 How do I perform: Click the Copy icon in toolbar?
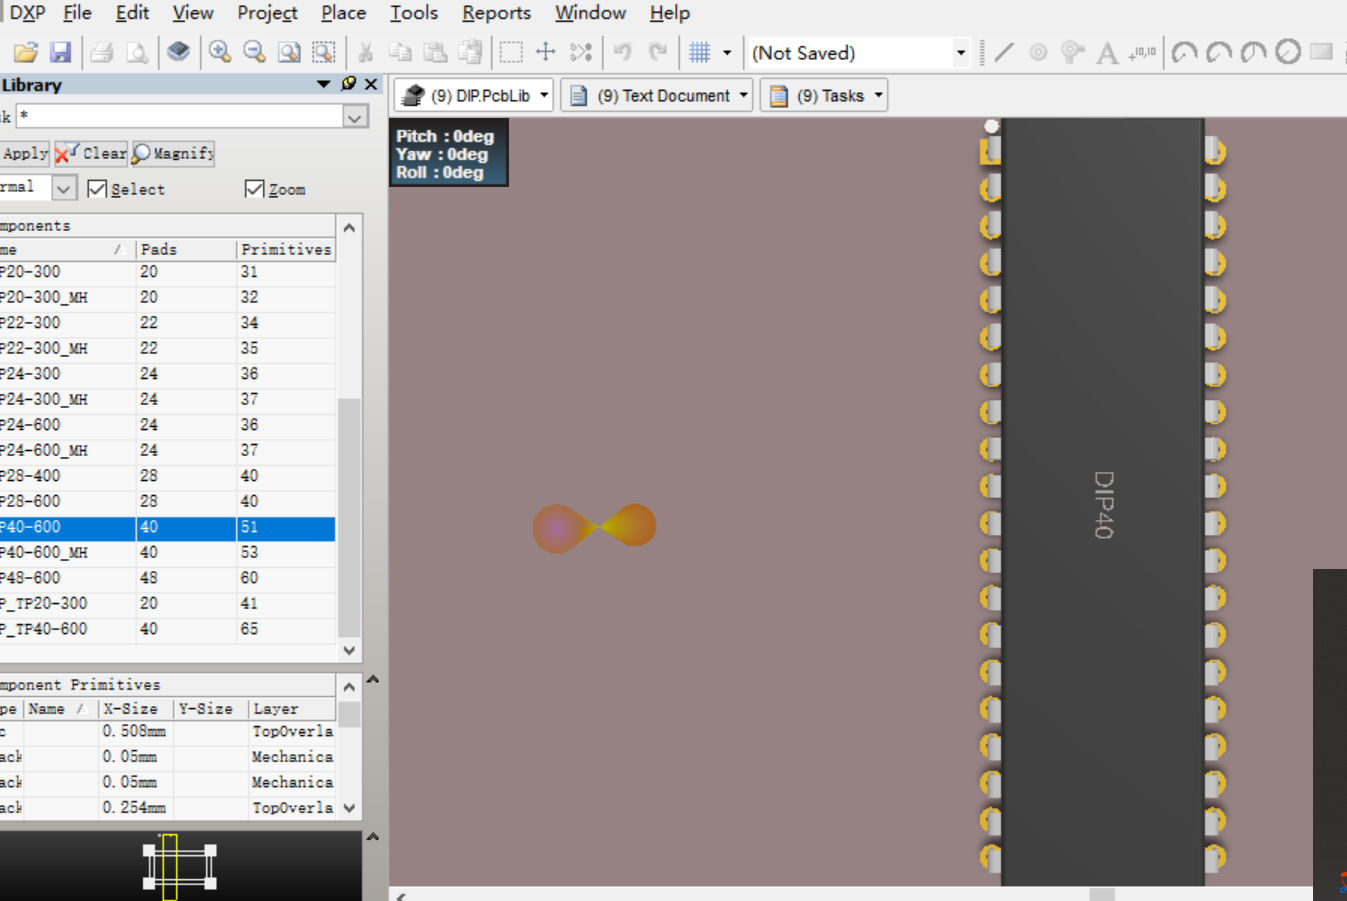[400, 53]
